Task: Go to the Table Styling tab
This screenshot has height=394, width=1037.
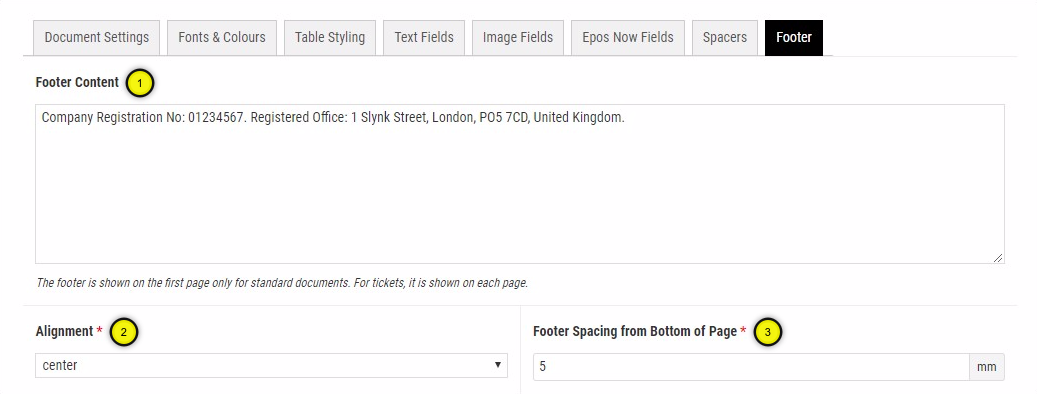Action: (x=330, y=38)
